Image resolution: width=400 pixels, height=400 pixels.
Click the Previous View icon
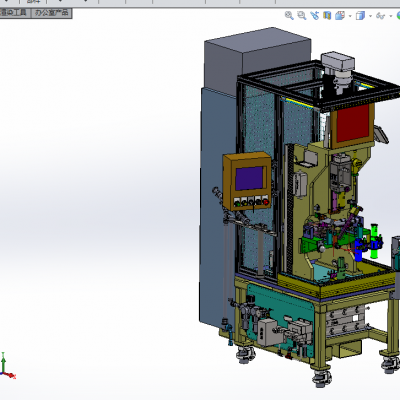click(x=314, y=15)
